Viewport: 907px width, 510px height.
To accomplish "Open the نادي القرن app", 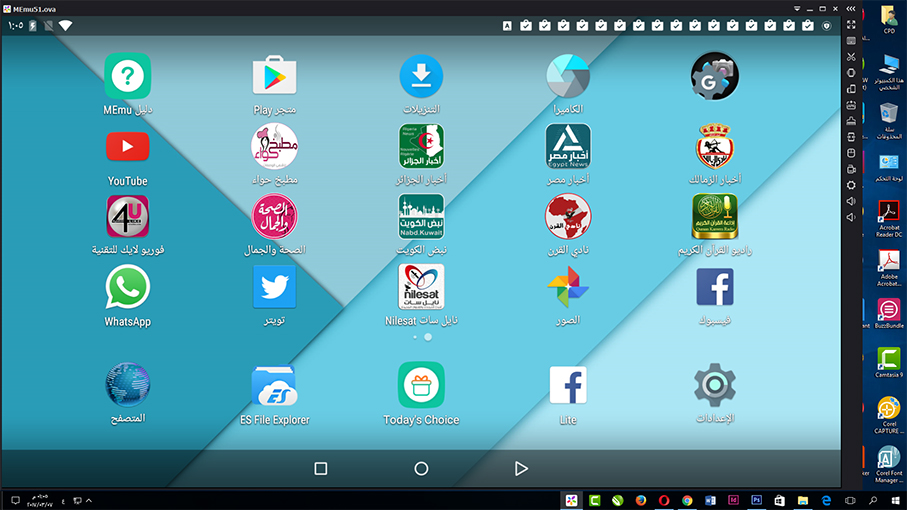I will click(x=568, y=217).
